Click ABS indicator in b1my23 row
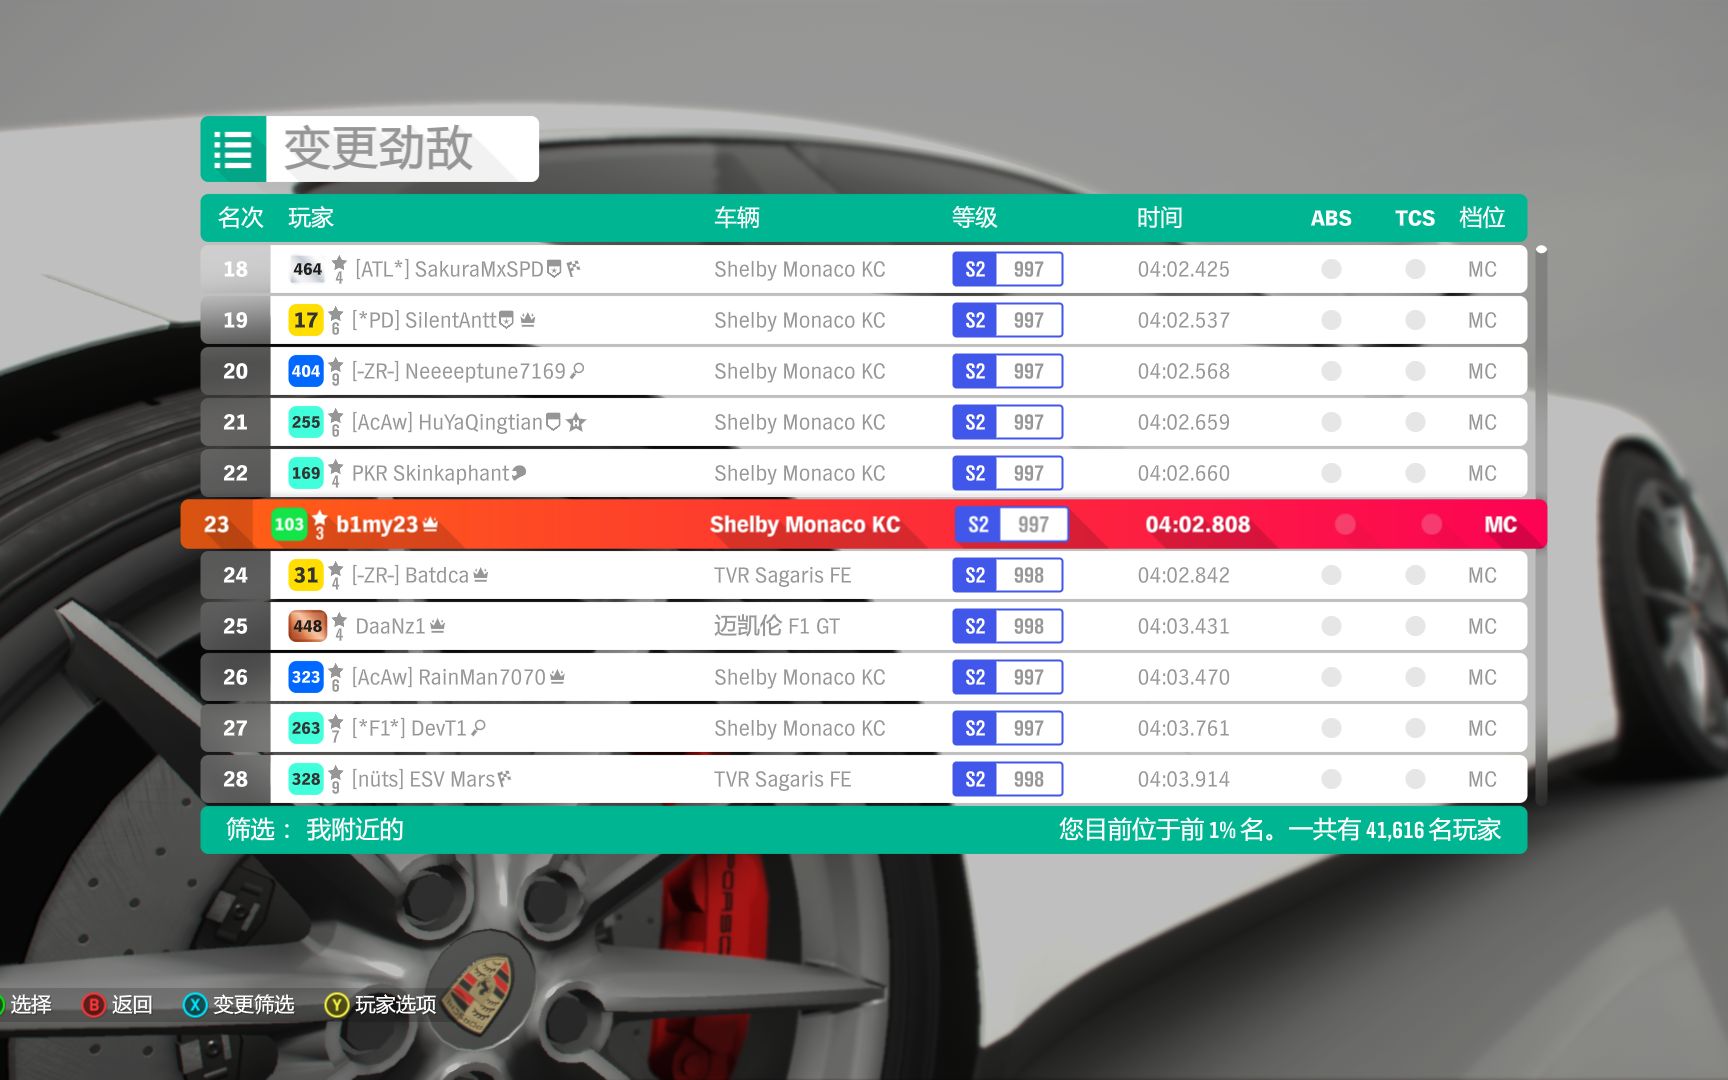Screen dimensions: 1728x1080 1345,524
